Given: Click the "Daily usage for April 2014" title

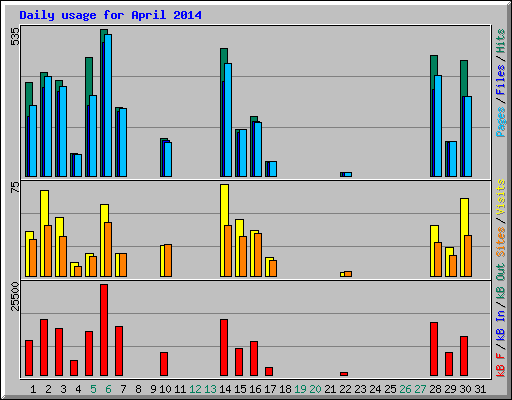Looking at the screenshot, I should pos(110,15).
